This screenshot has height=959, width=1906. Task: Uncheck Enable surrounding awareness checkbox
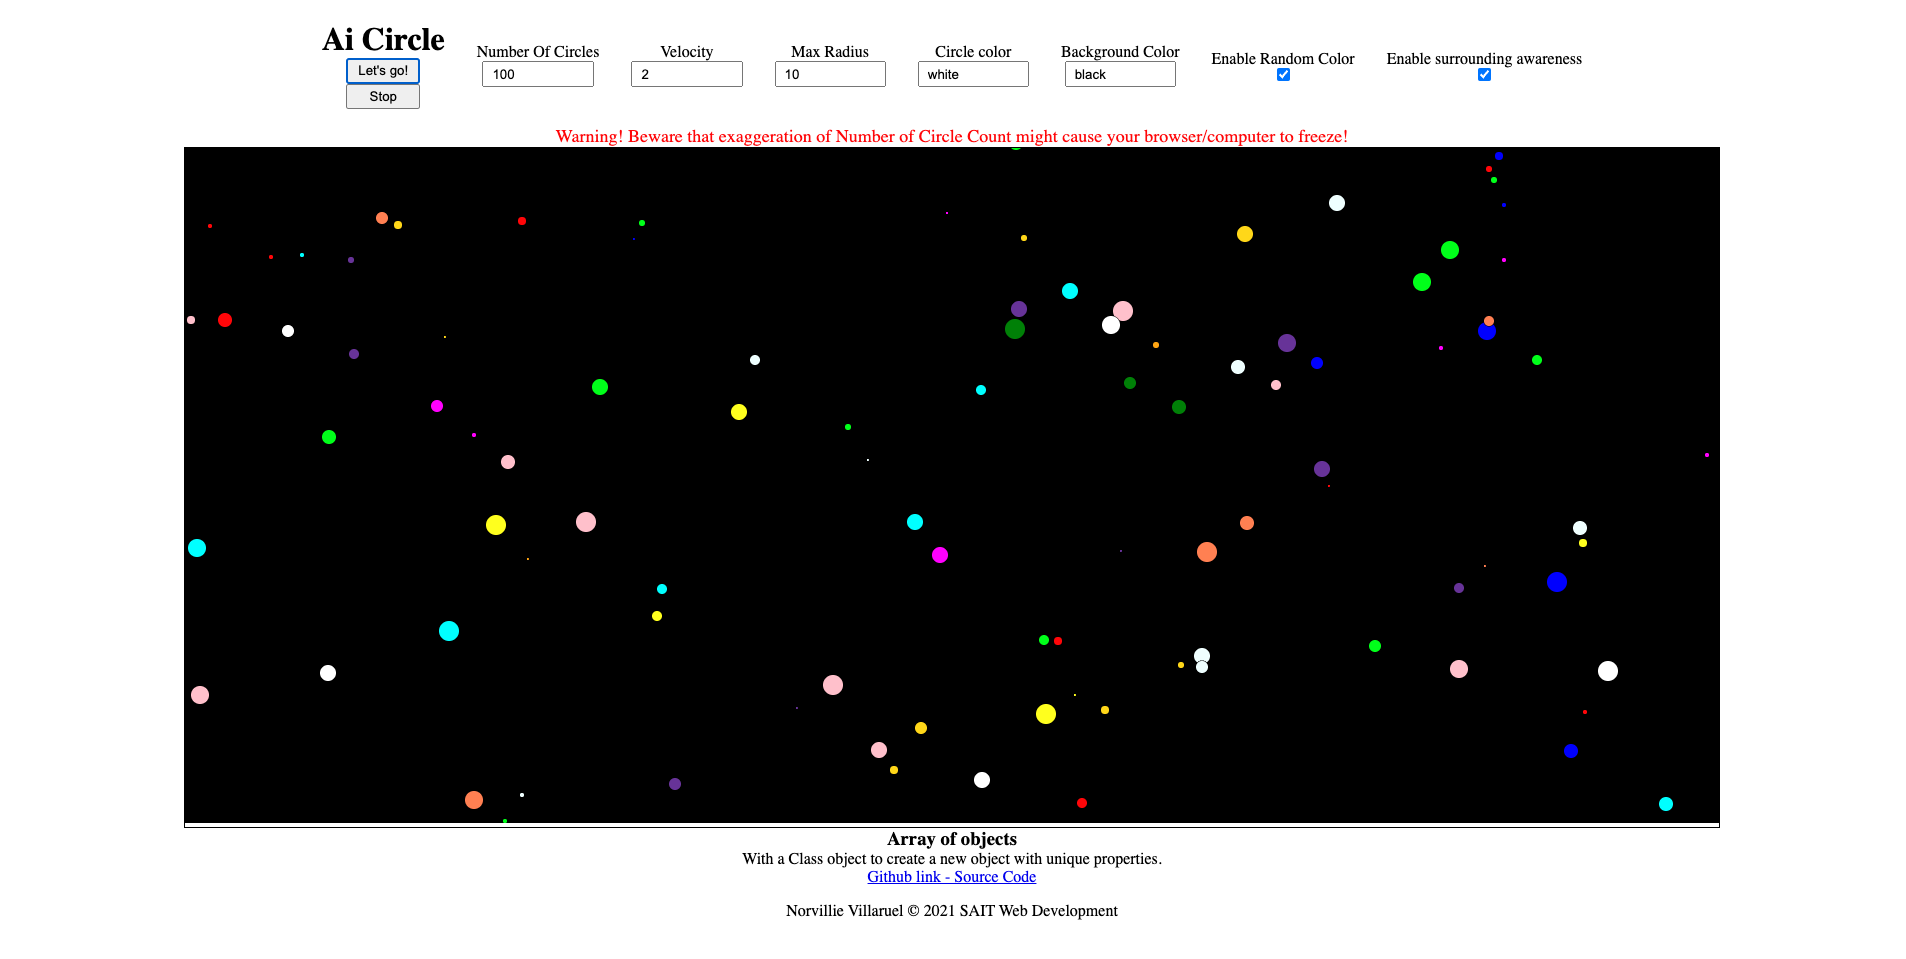click(x=1484, y=75)
